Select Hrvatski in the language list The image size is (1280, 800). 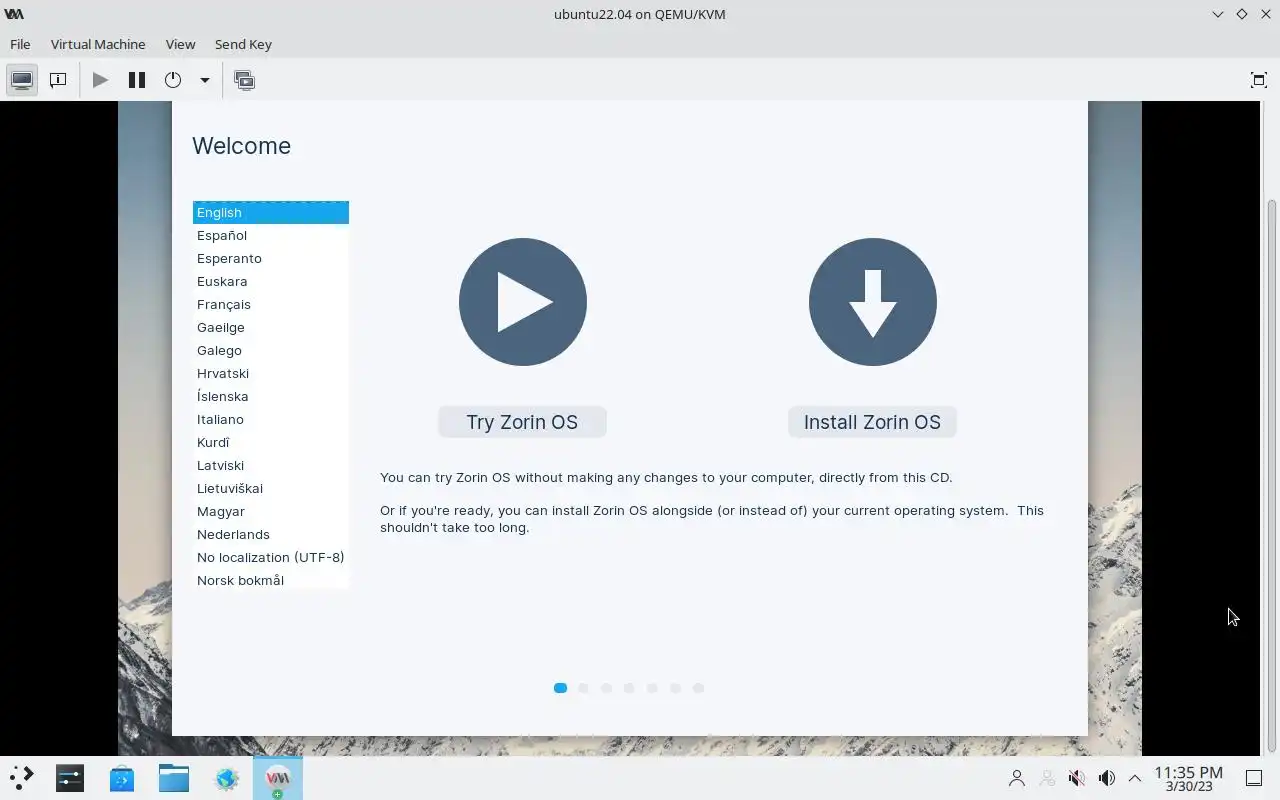tap(271, 373)
